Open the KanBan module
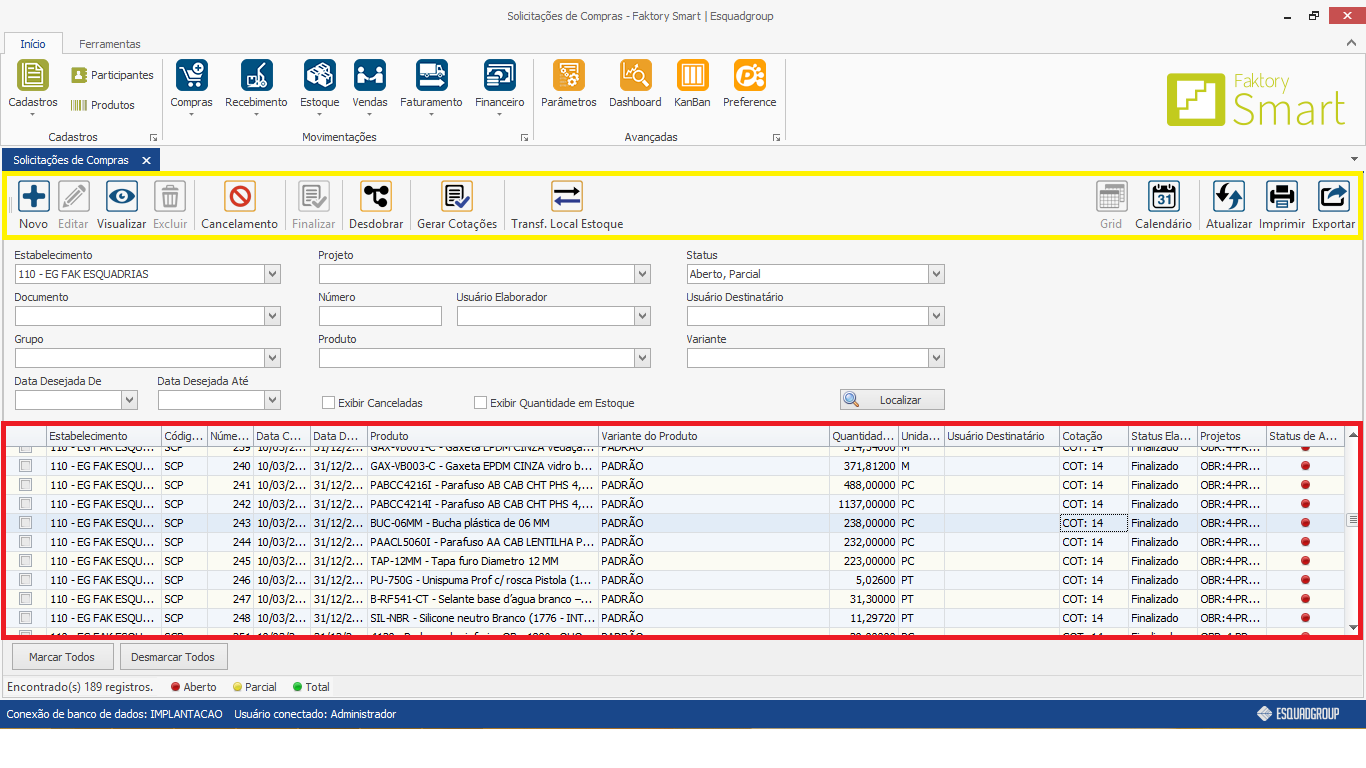Image resolution: width=1366 pixels, height=768 pixels. (692, 76)
